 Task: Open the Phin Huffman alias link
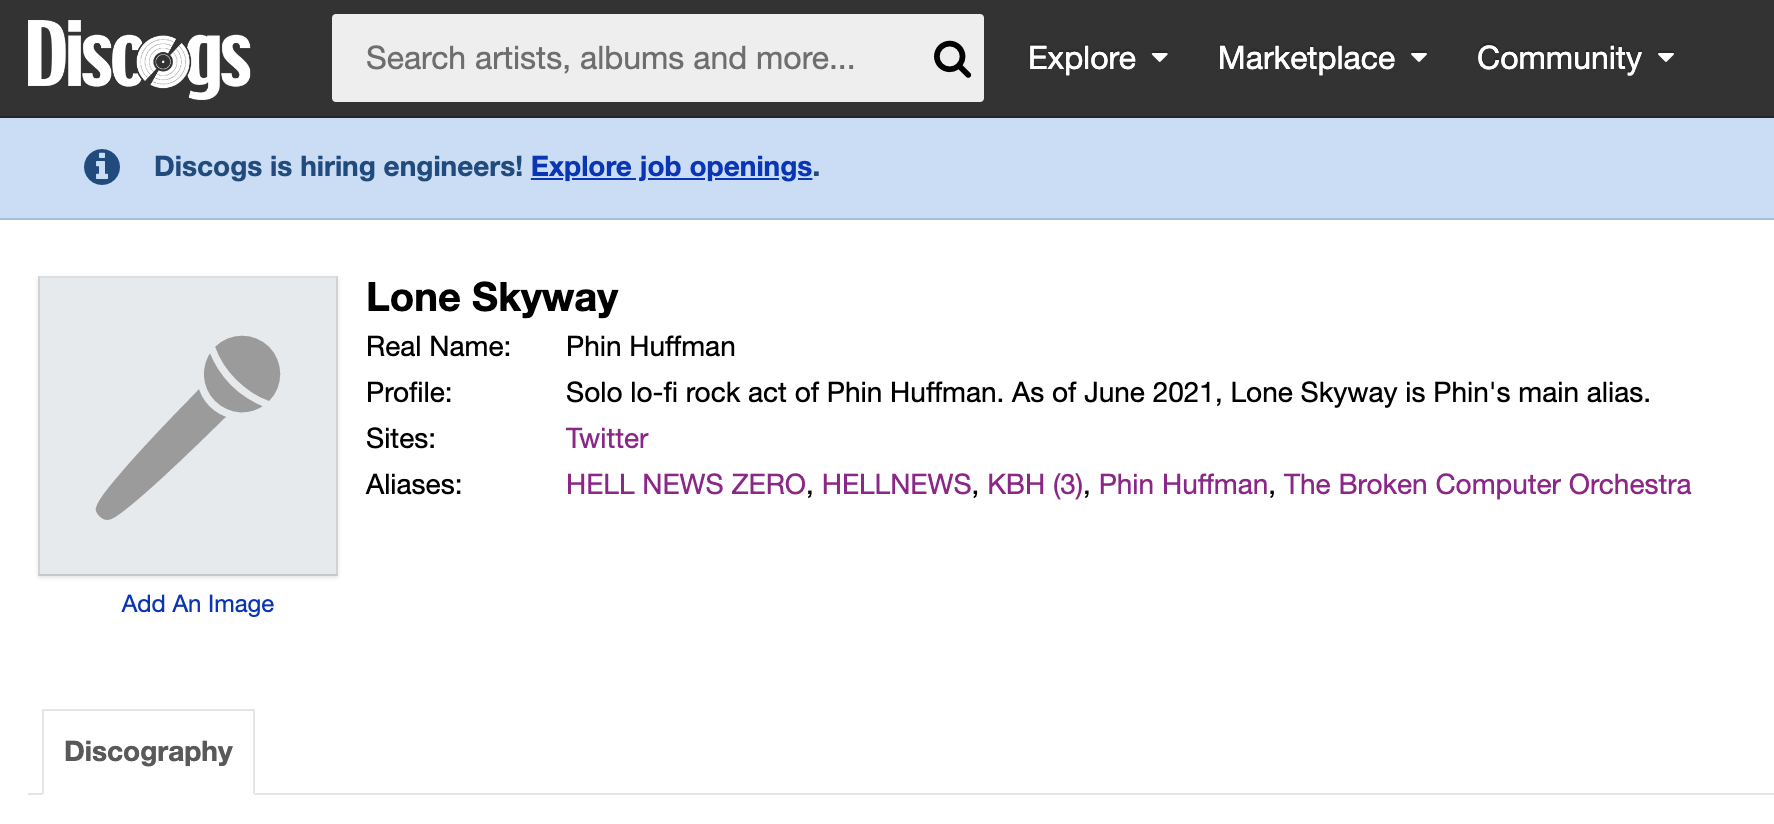click(1183, 485)
